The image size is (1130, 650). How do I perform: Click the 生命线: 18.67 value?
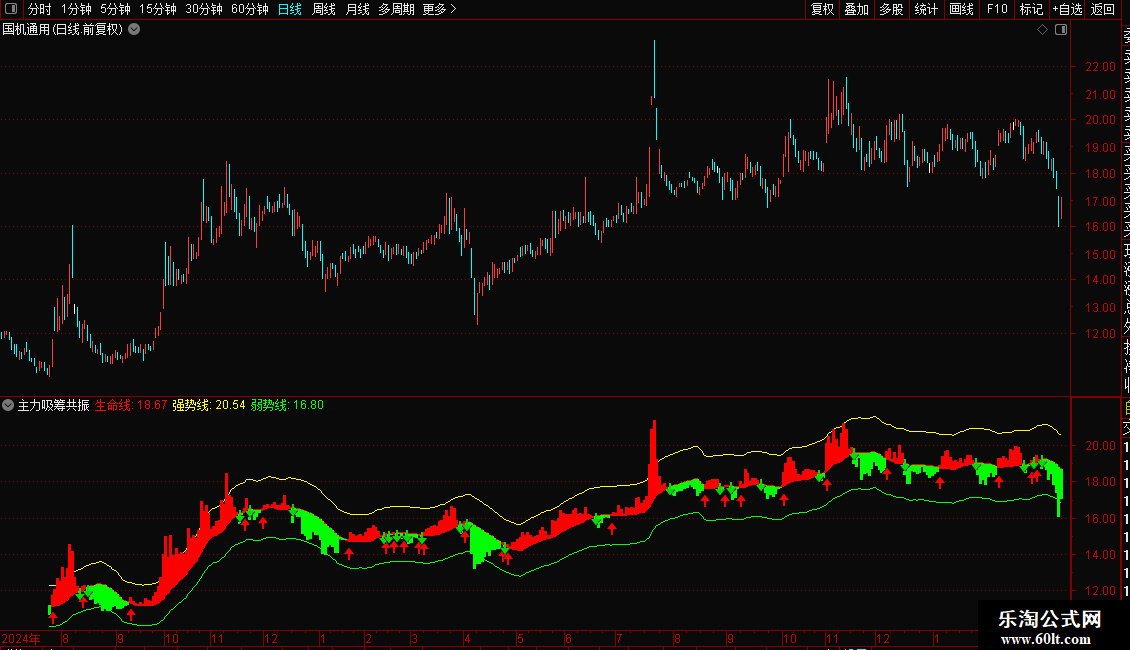(131, 405)
